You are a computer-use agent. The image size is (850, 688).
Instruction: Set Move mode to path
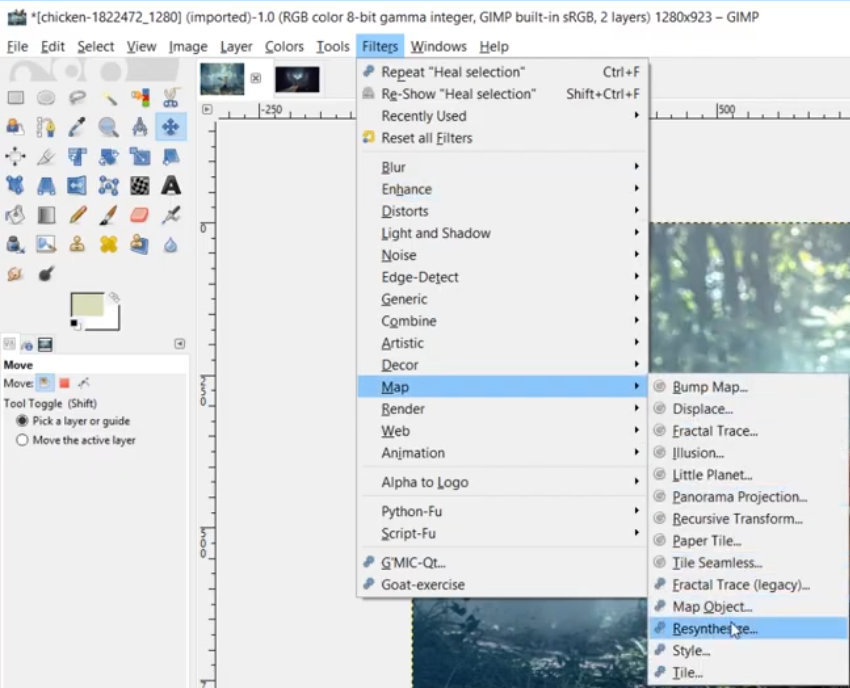83,383
